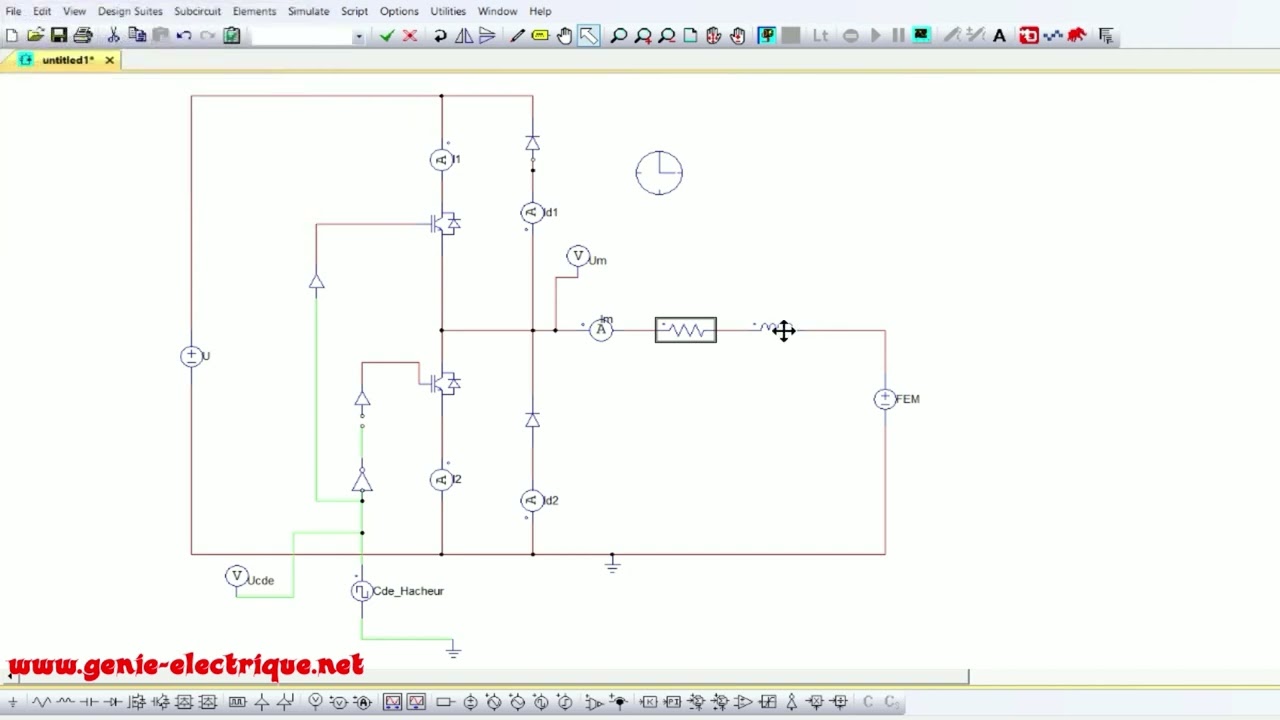Open the Design Suites menu
This screenshot has height=720, width=1280.
(130, 11)
